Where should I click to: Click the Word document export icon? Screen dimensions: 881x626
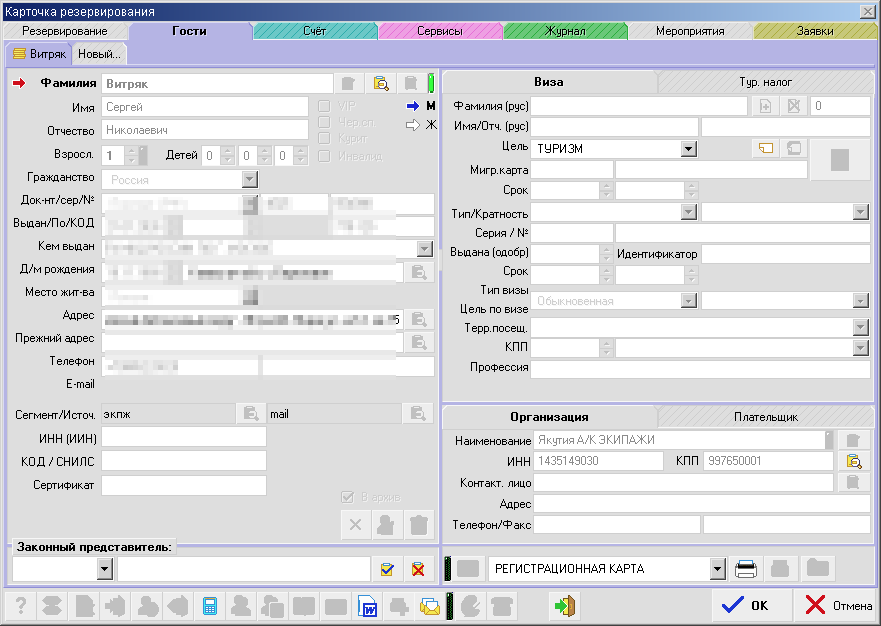pos(367,606)
